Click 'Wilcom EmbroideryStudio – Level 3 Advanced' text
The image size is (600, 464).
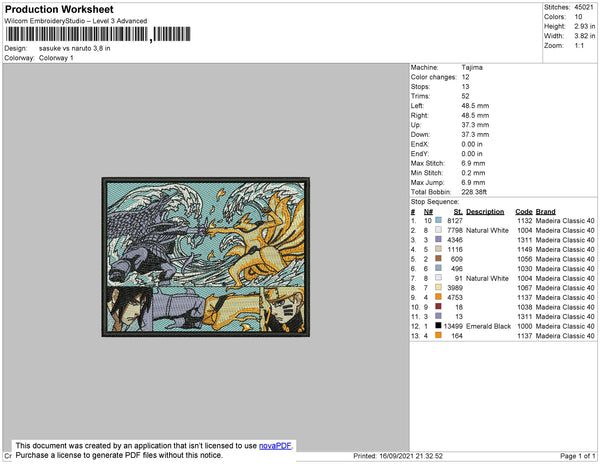click(x=76, y=21)
